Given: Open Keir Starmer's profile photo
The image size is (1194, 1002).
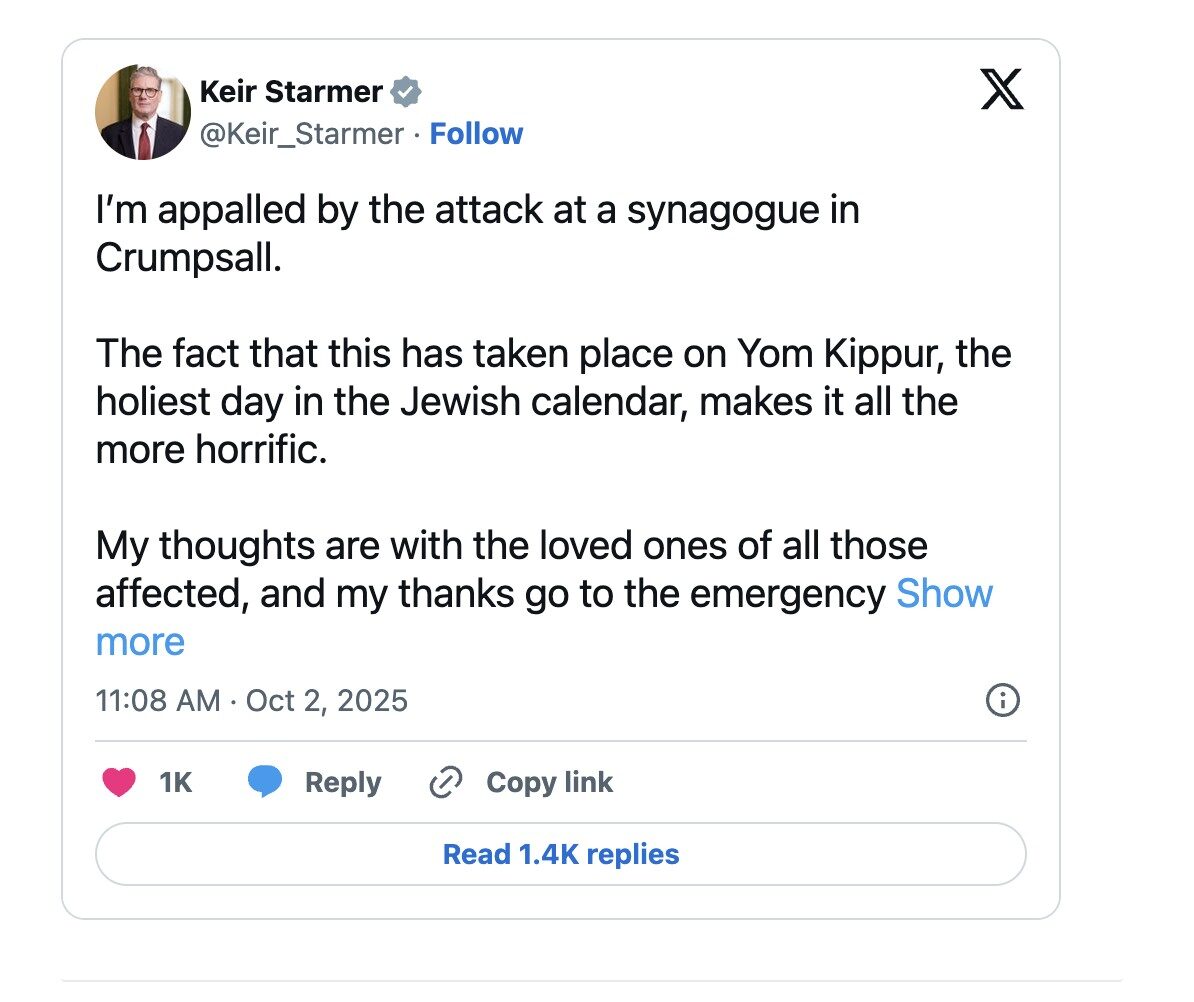Looking at the screenshot, I should click(x=142, y=113).
